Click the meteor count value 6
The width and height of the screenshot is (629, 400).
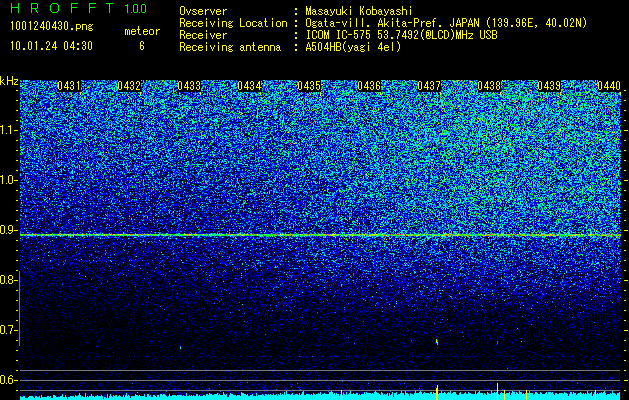click(x=142, y=46)
